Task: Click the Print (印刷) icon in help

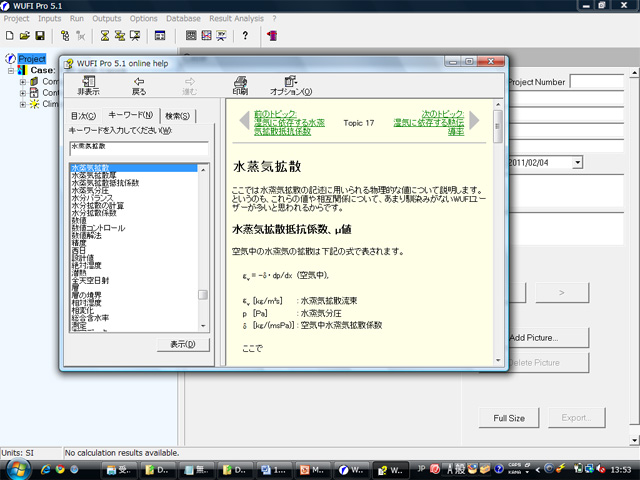Action: click(x=240, y=85)
